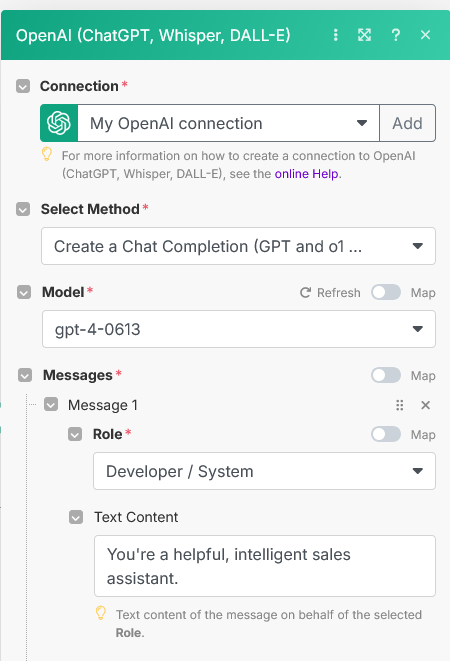The image size is (450, 661).
Task: Open the Developer / System role dropdown
Action: pos(264,471)
